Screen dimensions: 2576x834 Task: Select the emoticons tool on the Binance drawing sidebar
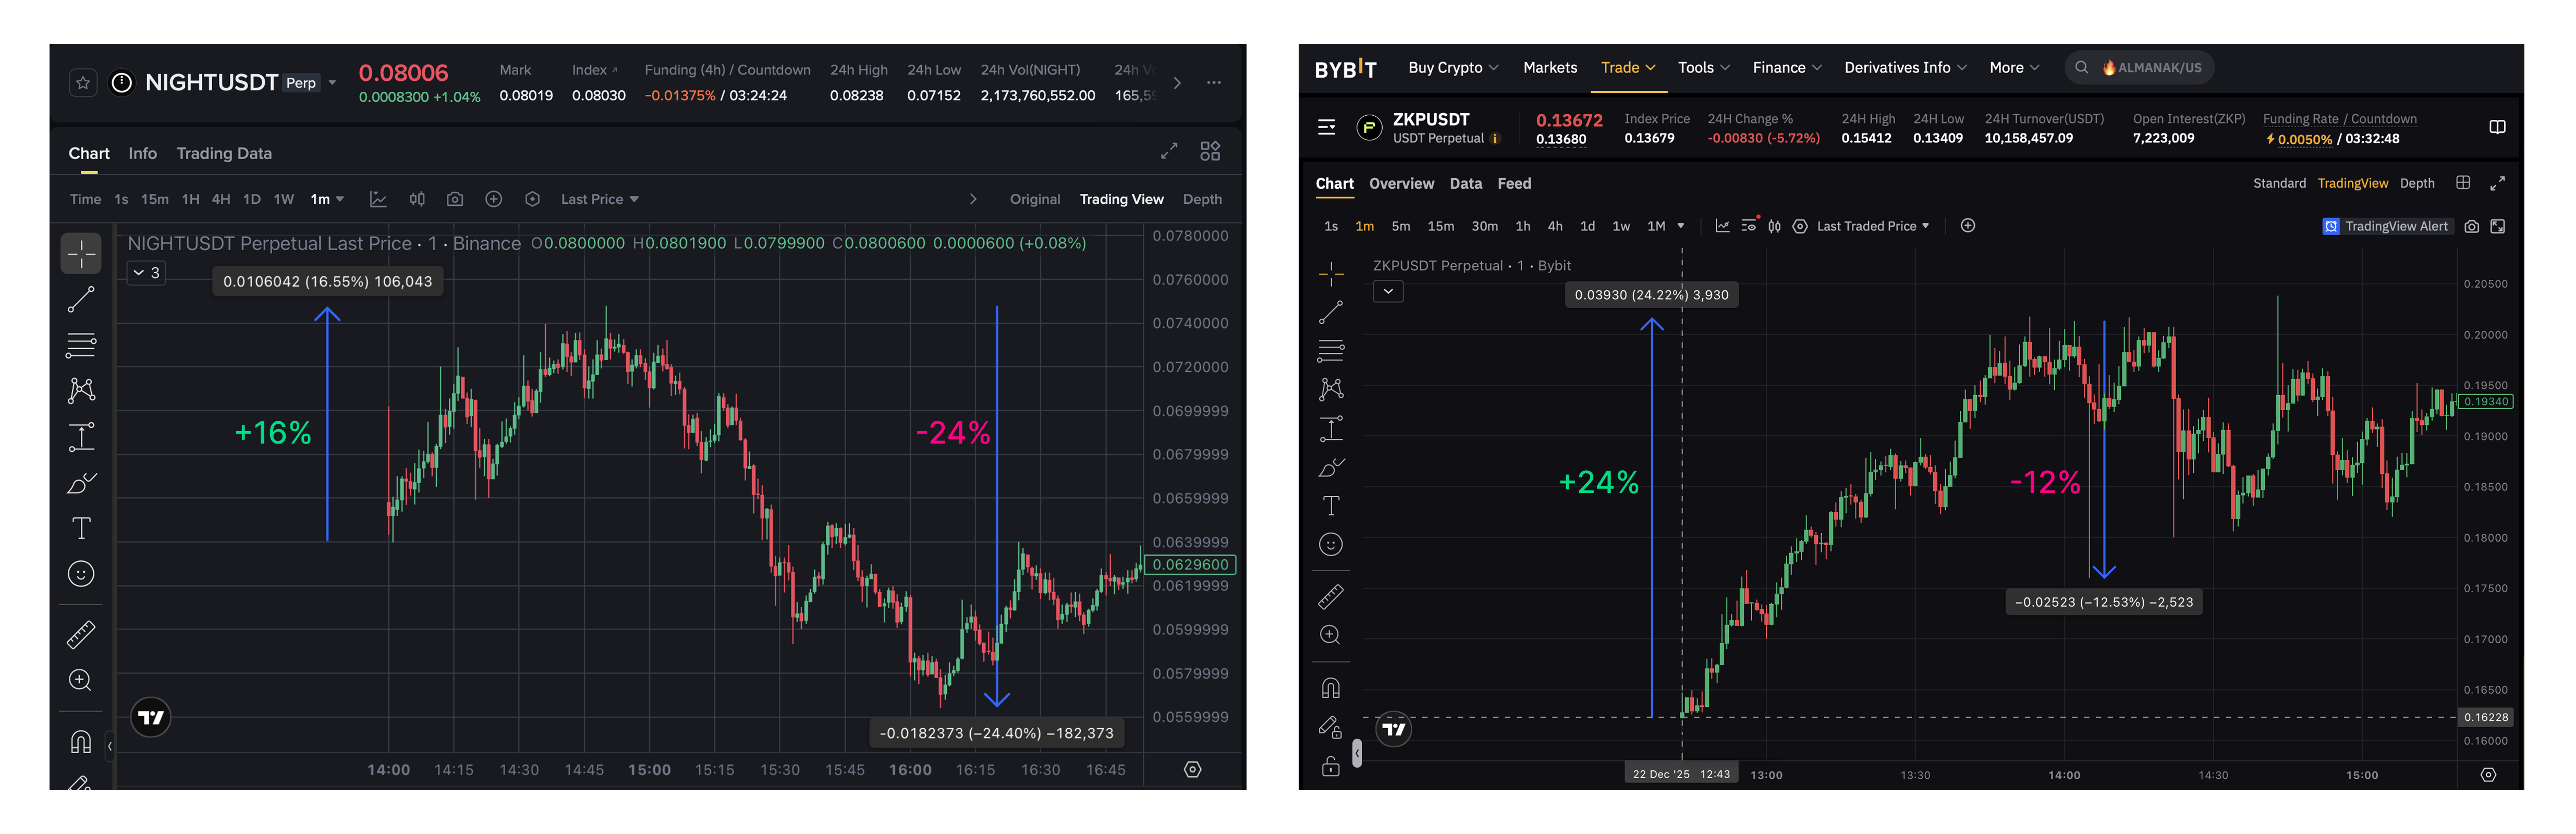point(80,573)
